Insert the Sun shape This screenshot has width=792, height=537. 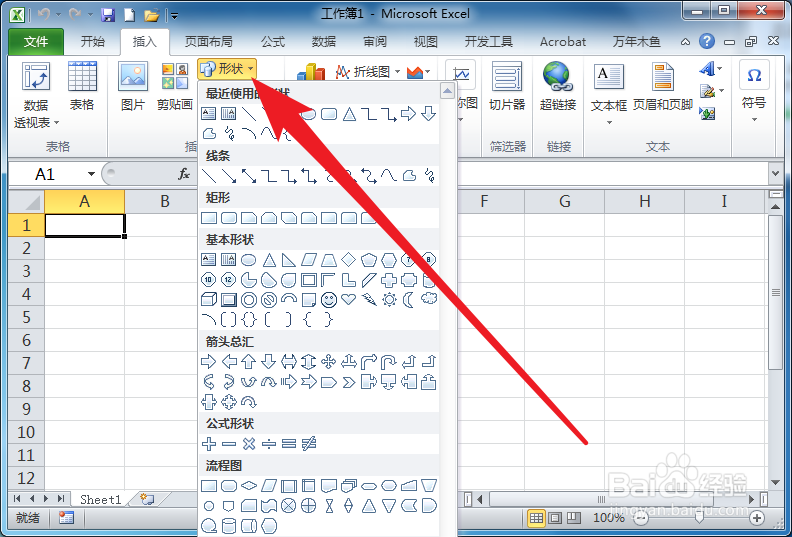point(389,300)
